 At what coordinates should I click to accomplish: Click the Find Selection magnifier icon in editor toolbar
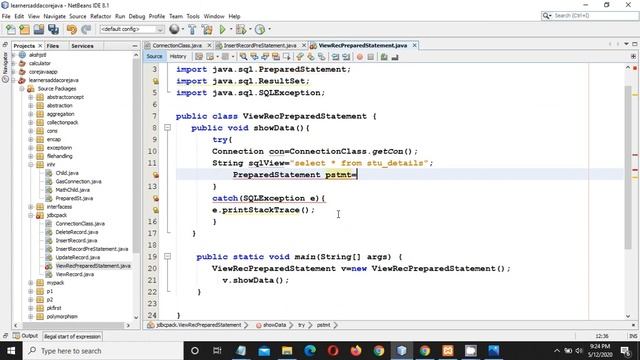pos(243,57)
